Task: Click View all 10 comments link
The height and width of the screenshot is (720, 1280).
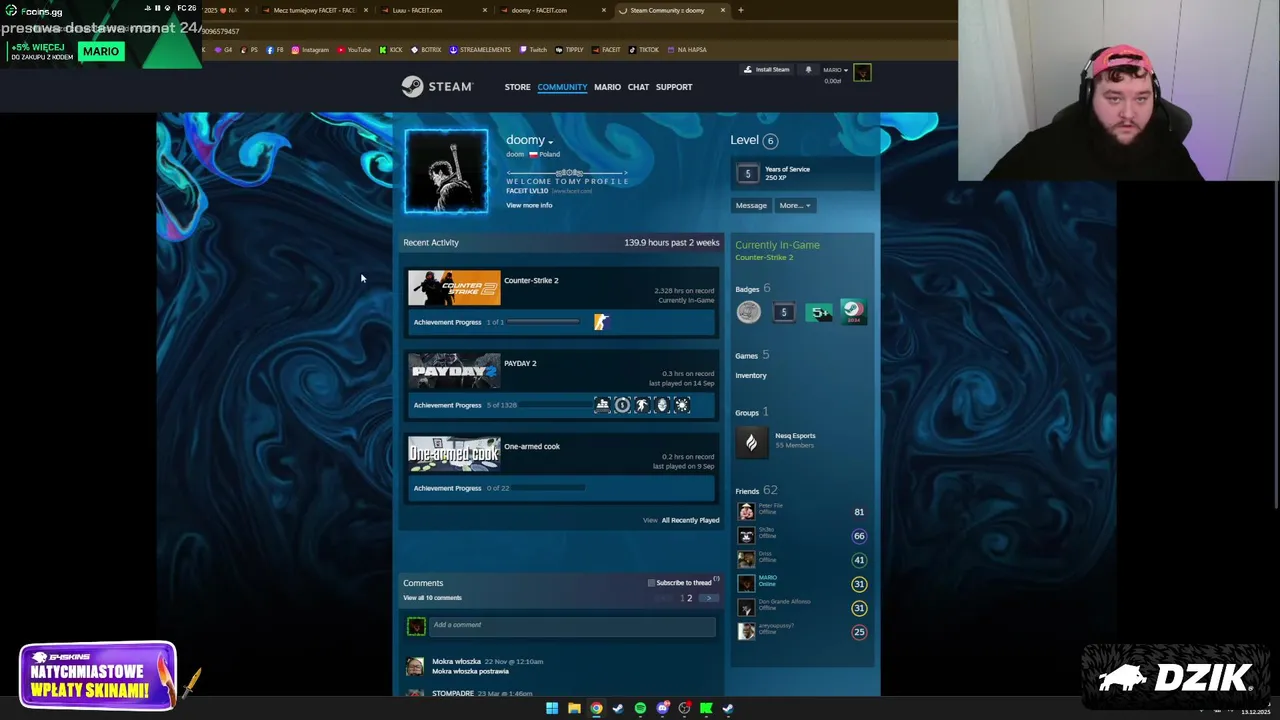Action: 432,597
